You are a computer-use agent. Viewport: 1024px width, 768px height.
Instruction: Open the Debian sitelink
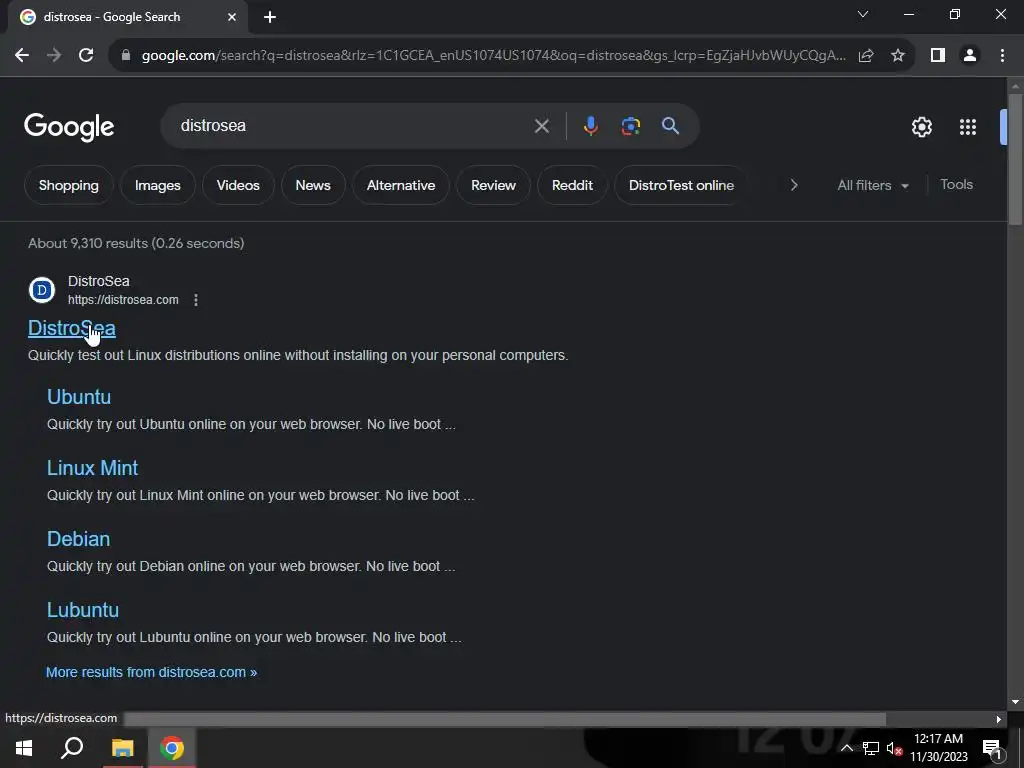(78, 539)
